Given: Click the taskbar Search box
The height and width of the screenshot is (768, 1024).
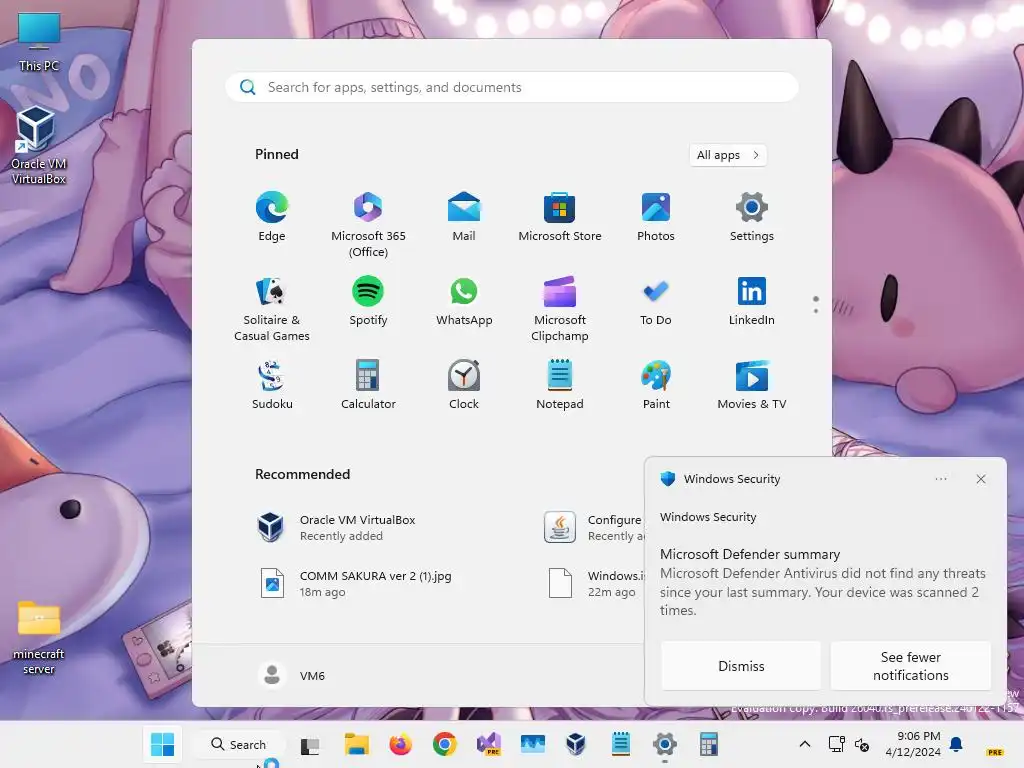Looking at the screenshot, I should tap(239, 744).
